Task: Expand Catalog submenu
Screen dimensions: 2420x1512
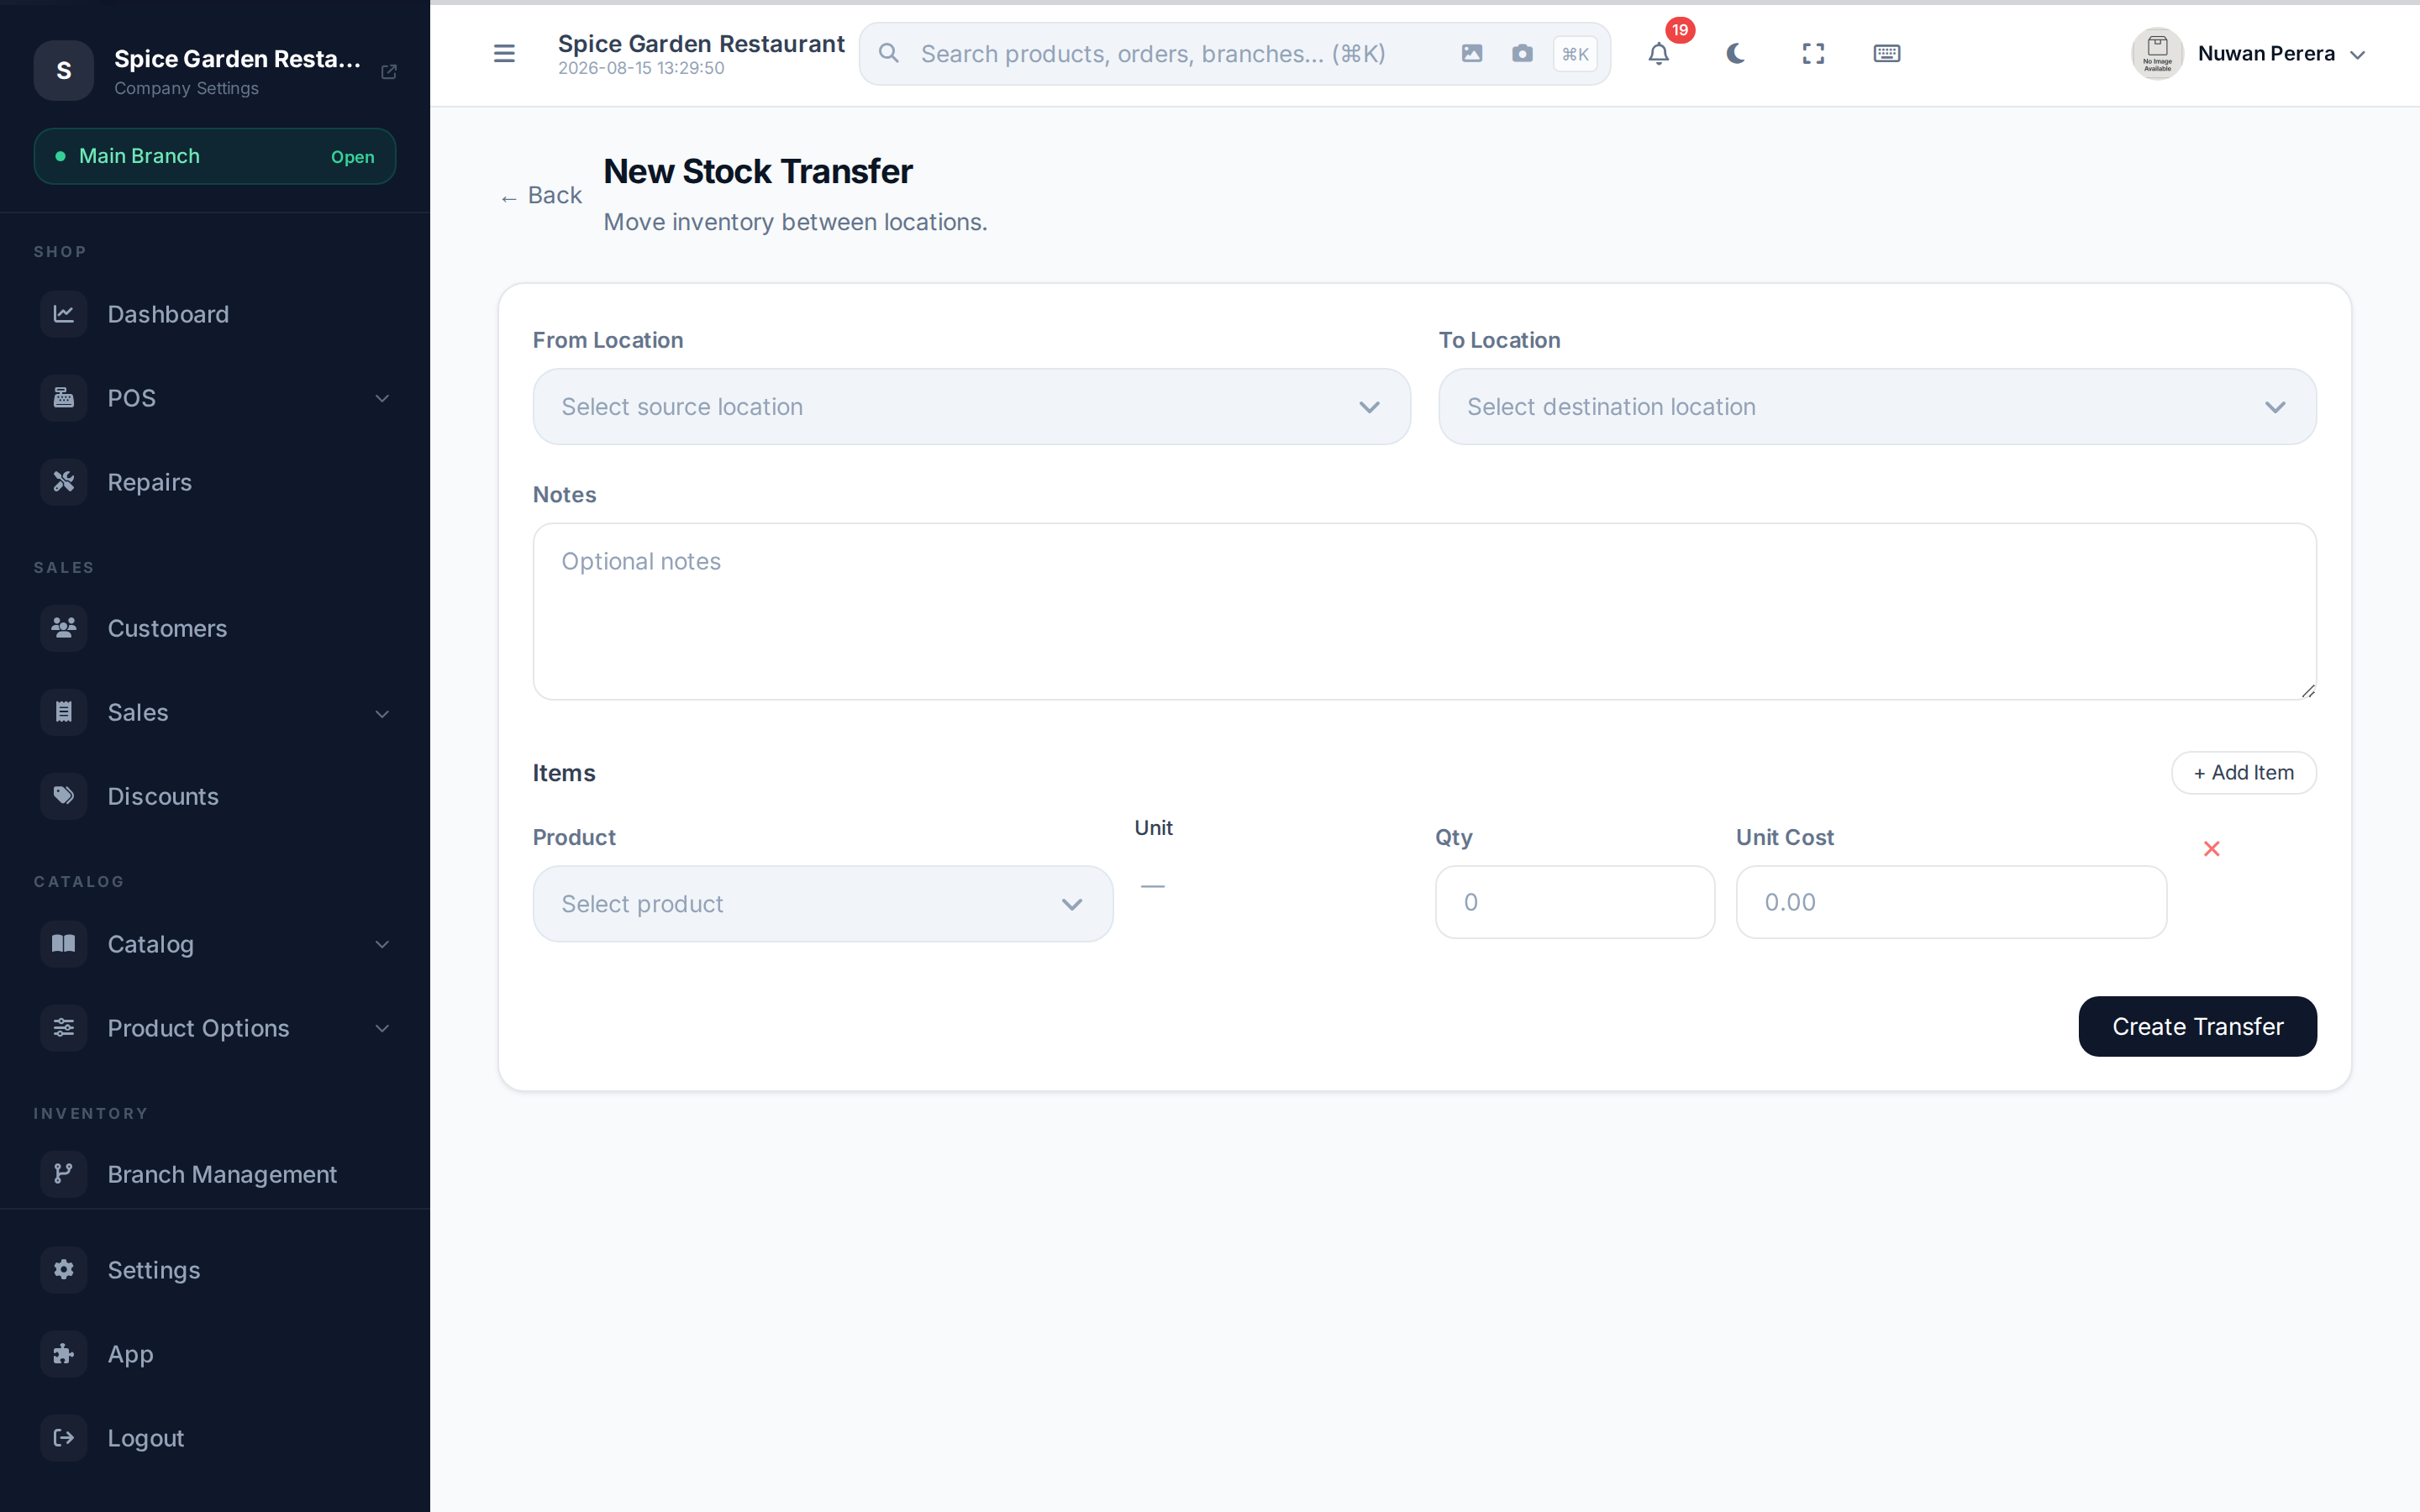Action: tap(215, 944)
